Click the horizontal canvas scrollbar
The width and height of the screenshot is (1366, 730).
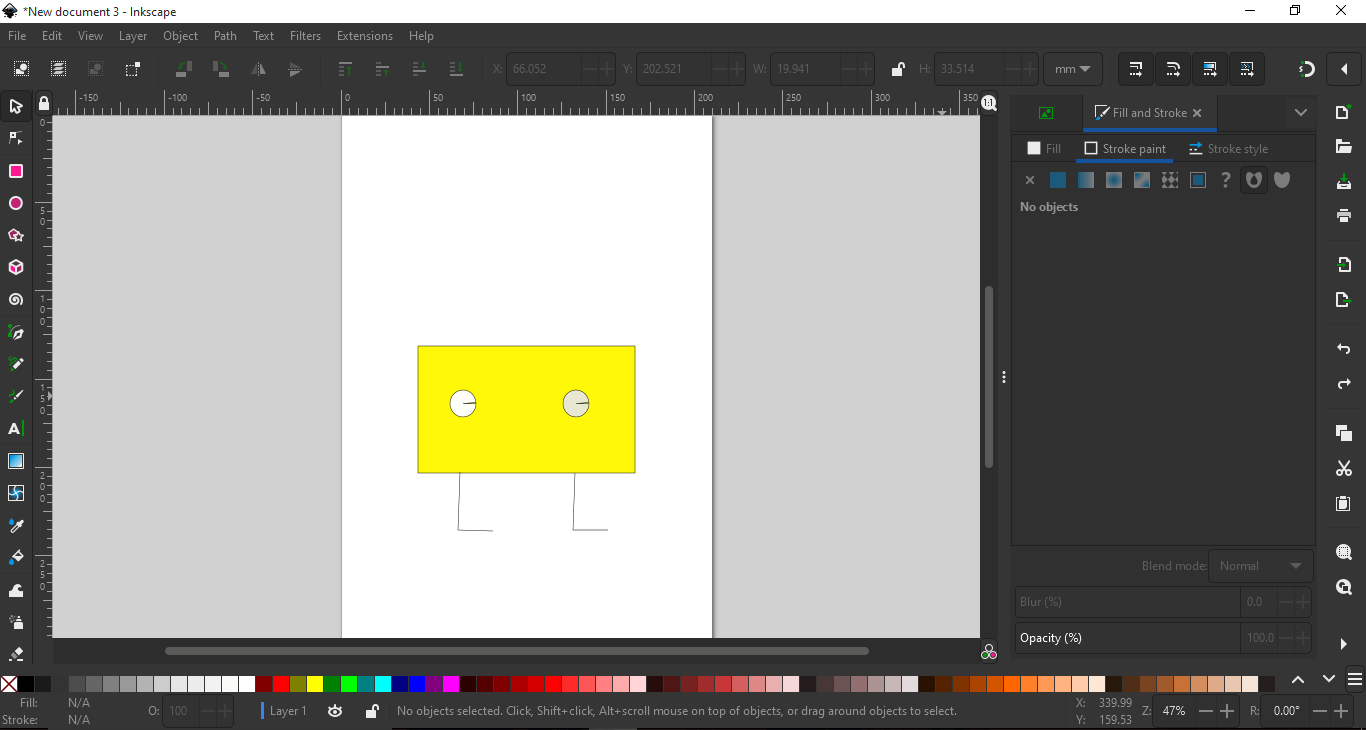pyautogui.click(x=517, y=651)
